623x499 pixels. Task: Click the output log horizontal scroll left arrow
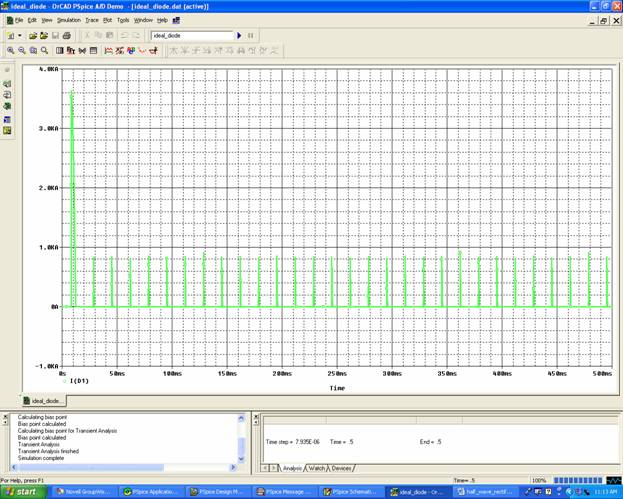click(14, 468)
